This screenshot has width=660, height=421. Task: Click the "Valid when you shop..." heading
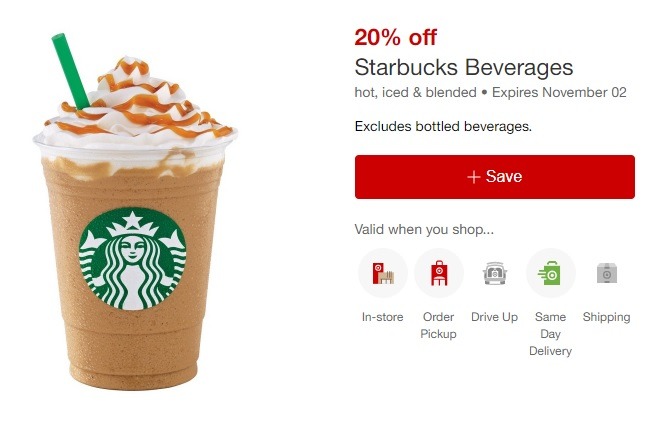[424, 229]
